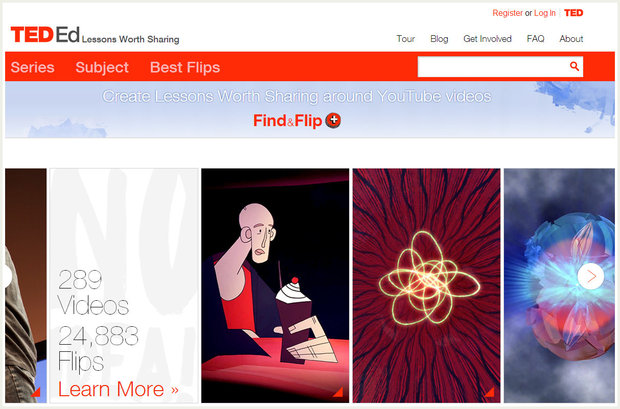This screenshot has width=620, height=409.
Task: Click the Find & Flip plus icon
Action: (333, 120)
